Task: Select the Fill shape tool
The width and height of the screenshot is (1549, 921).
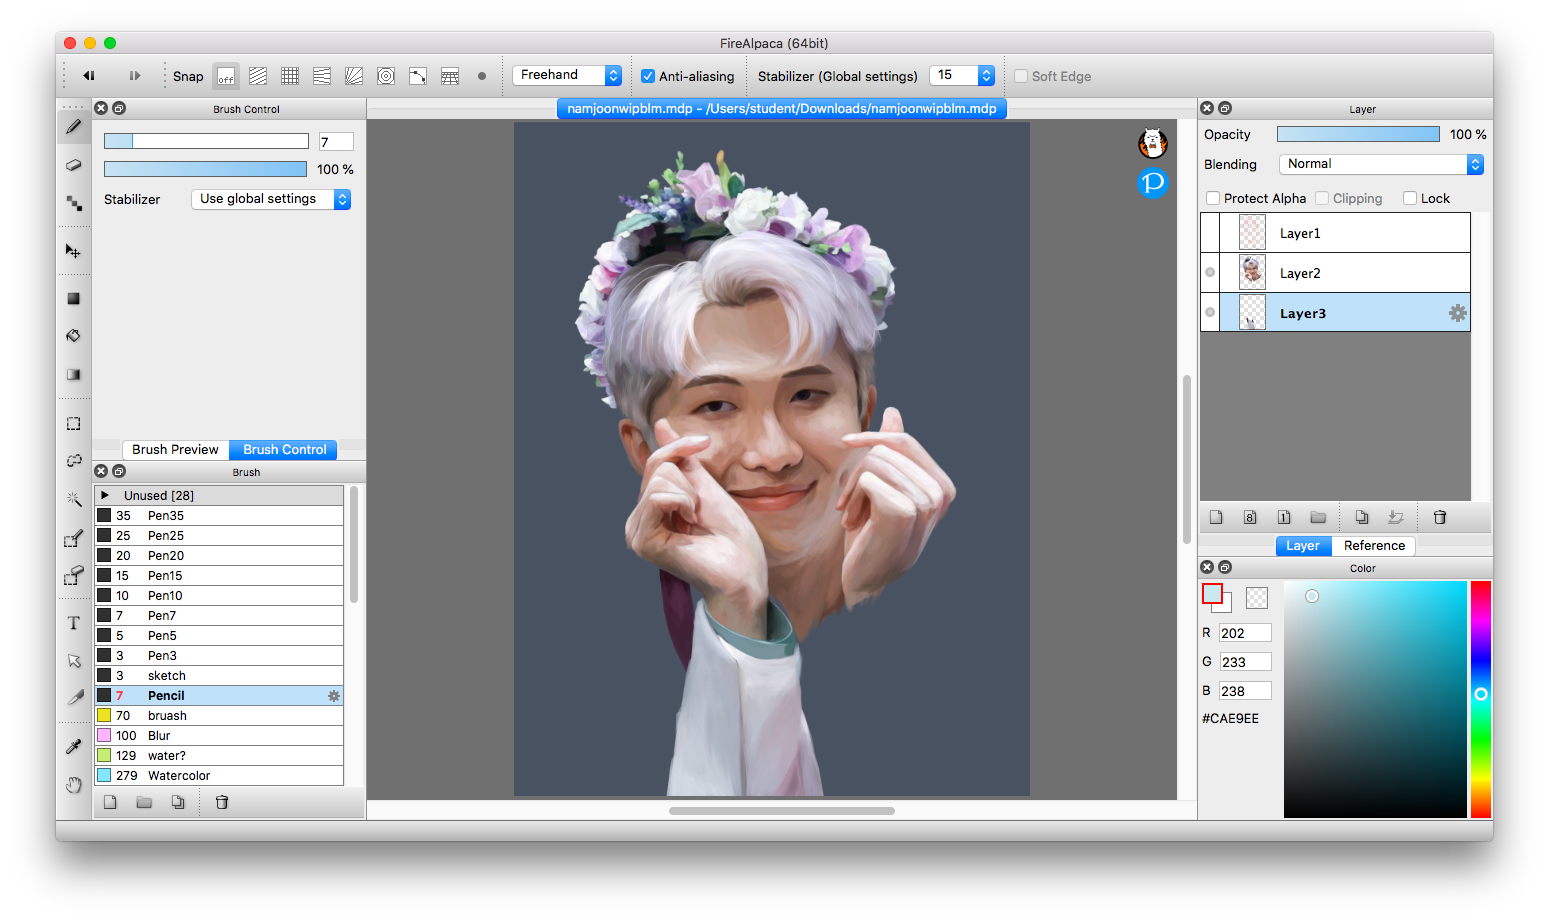Action: tap(74, 298)
